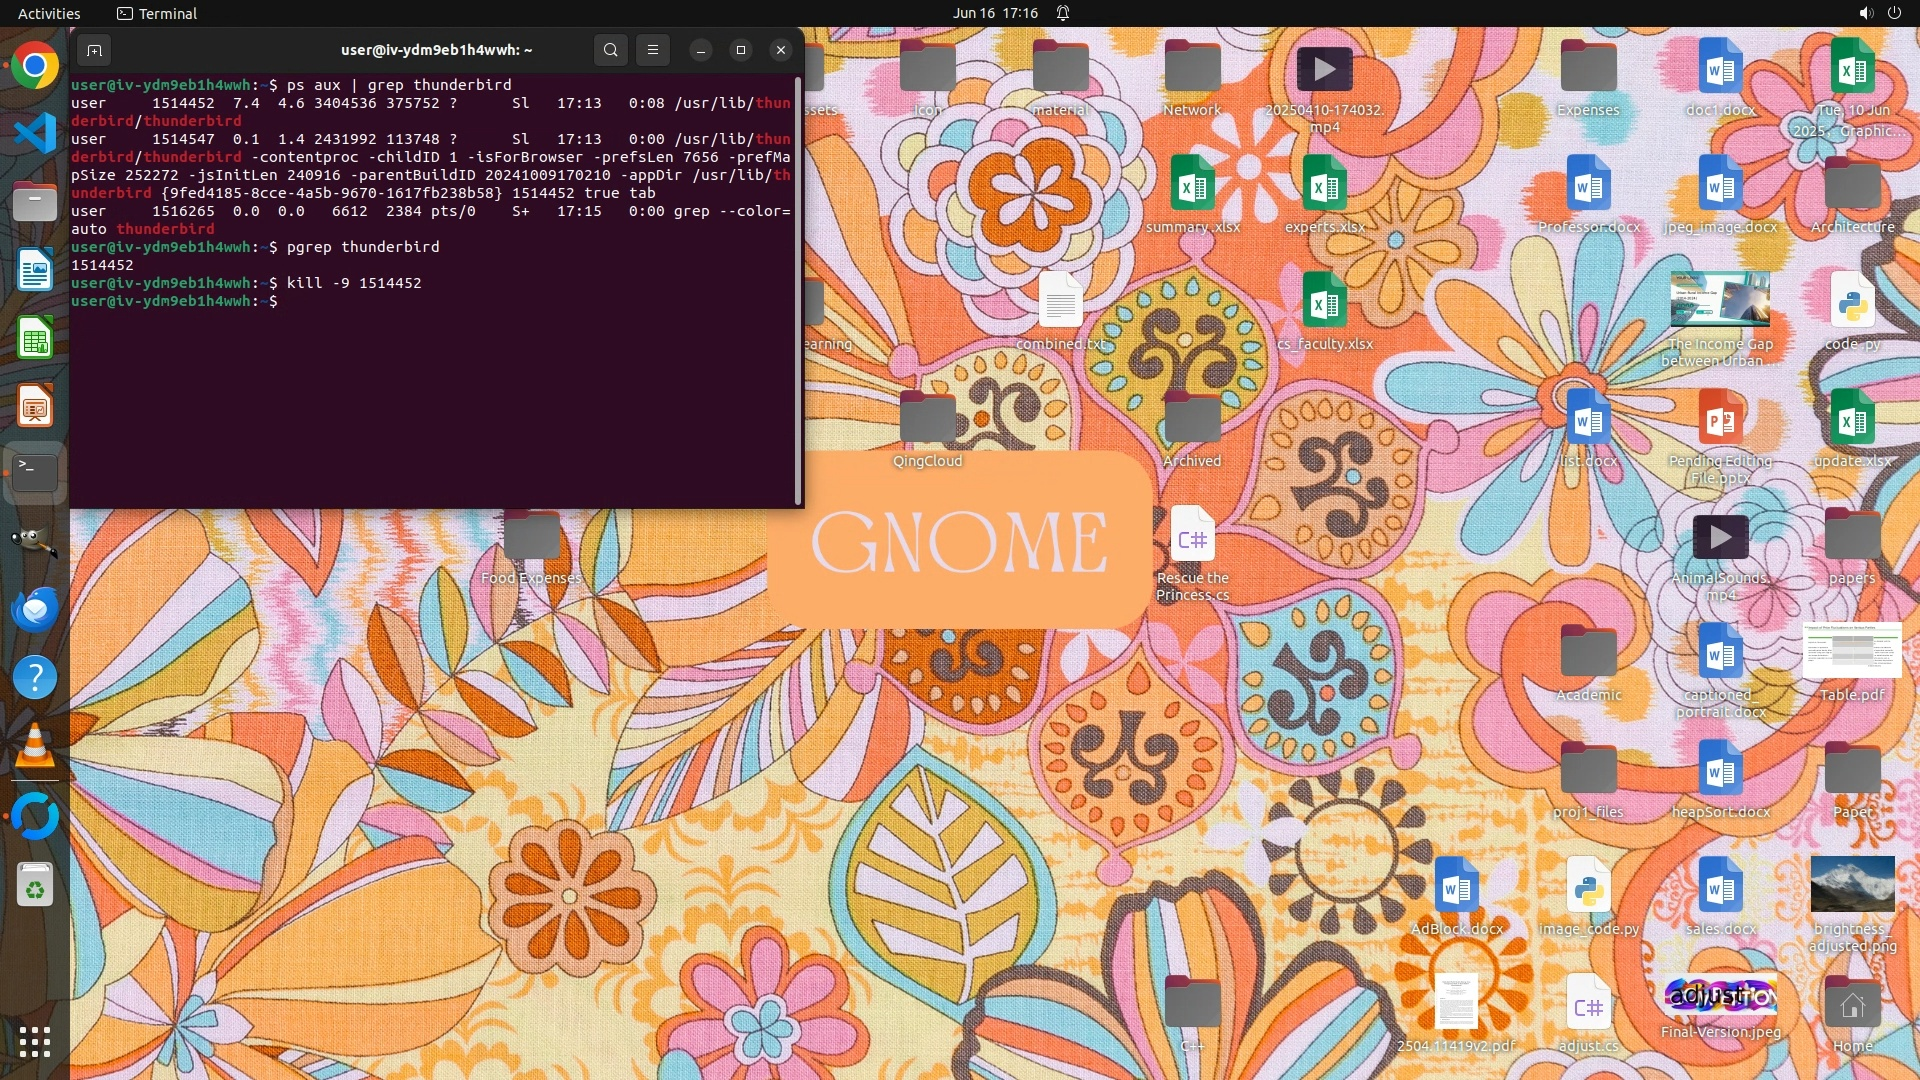
Task: Open the Terminal app menu in top bar
Action: point(157,13)
